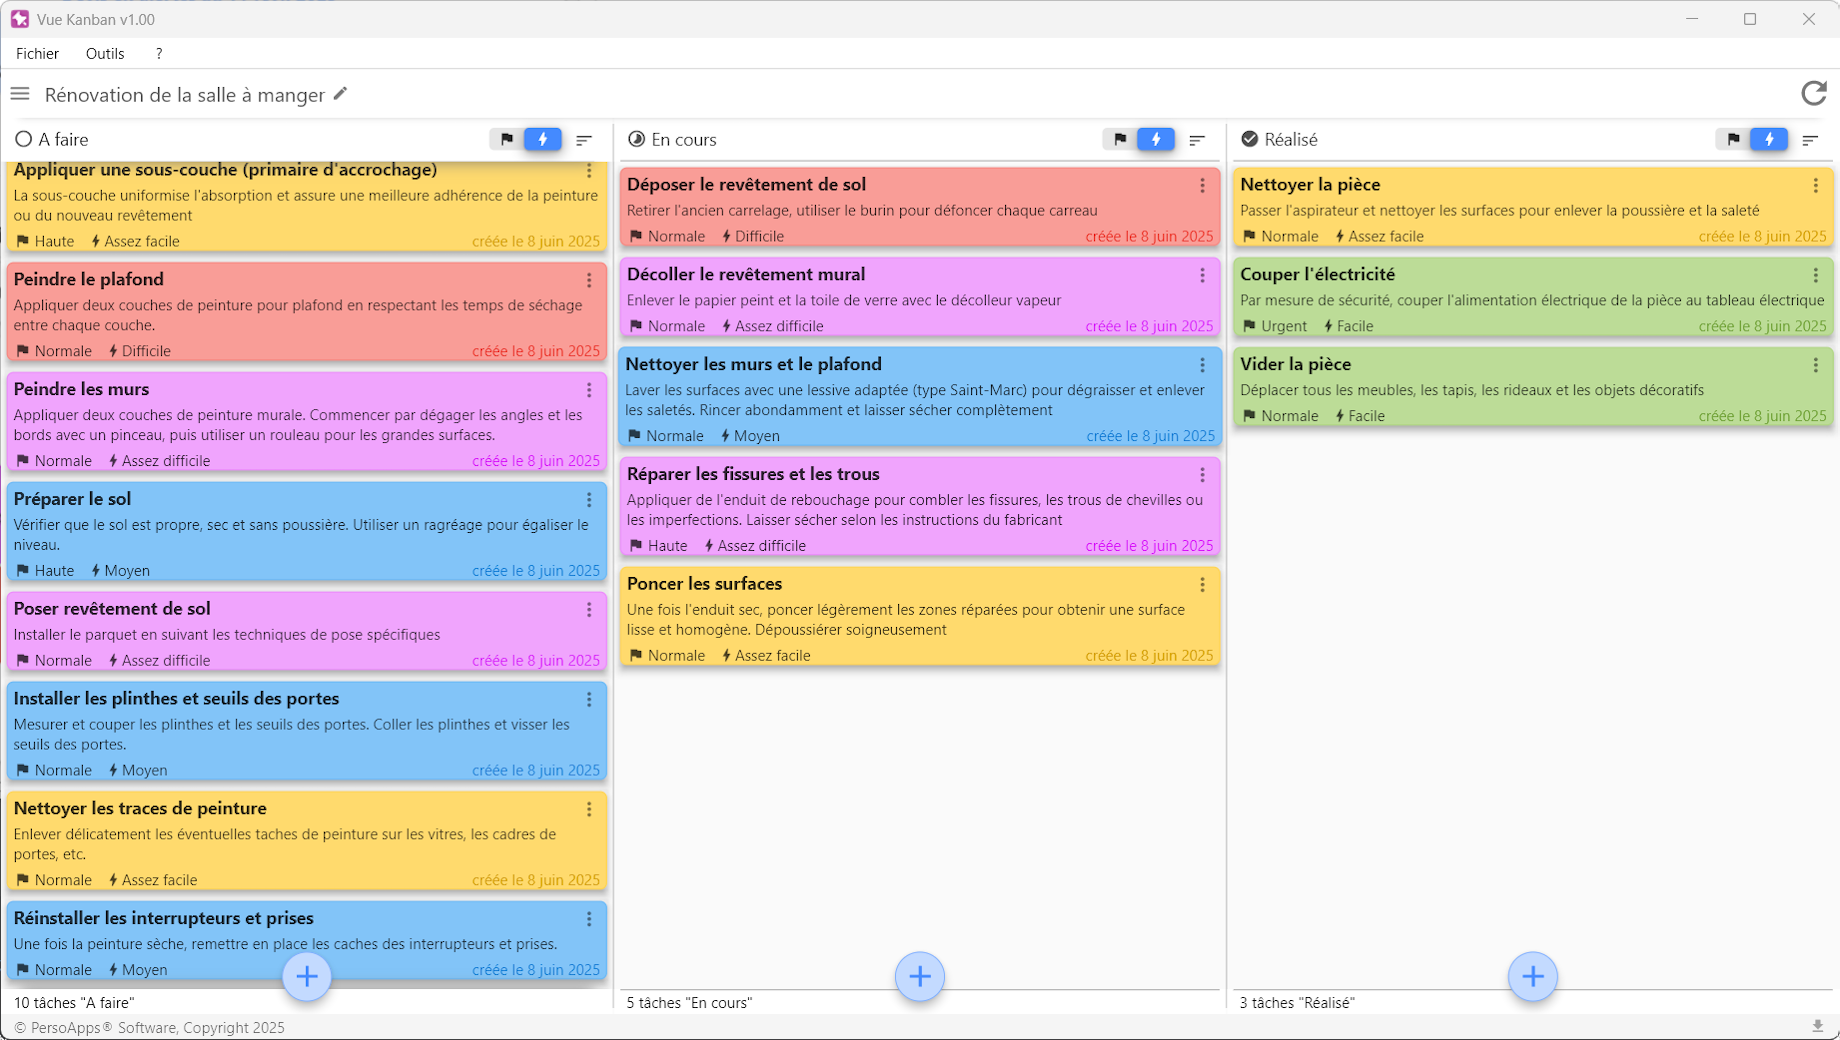Screen dimensions: 1840x1040
Task: Open options menu of Appliquer une sous-couche card
Action: point(589,171)
